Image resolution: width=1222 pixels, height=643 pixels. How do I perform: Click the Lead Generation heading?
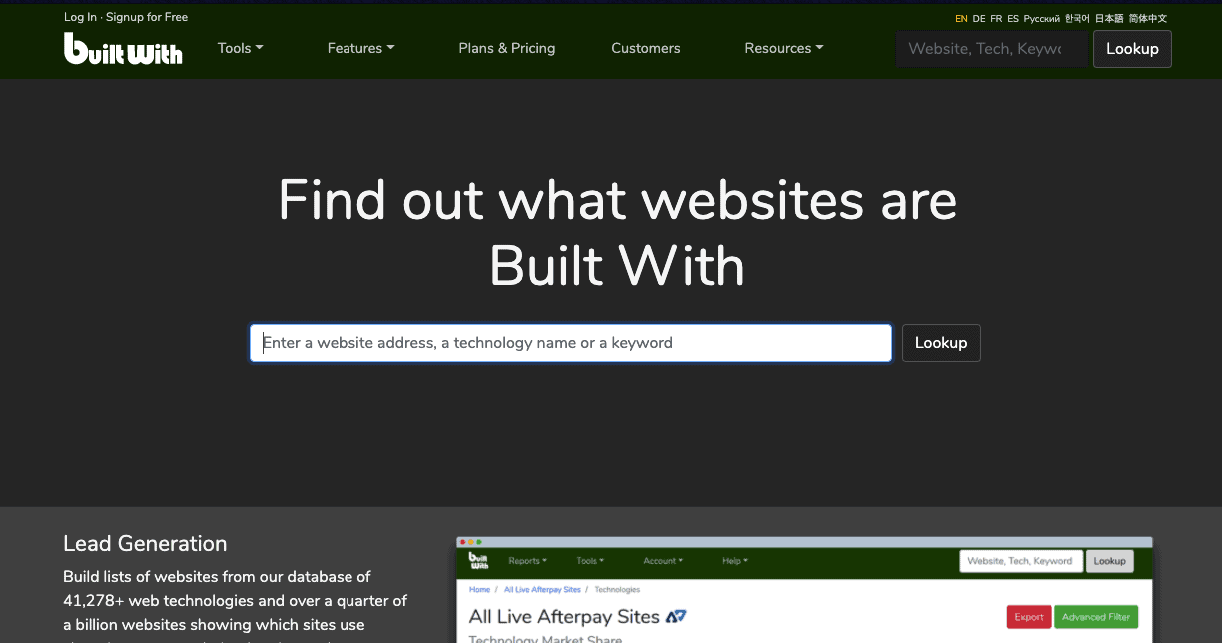pos(145,543)
